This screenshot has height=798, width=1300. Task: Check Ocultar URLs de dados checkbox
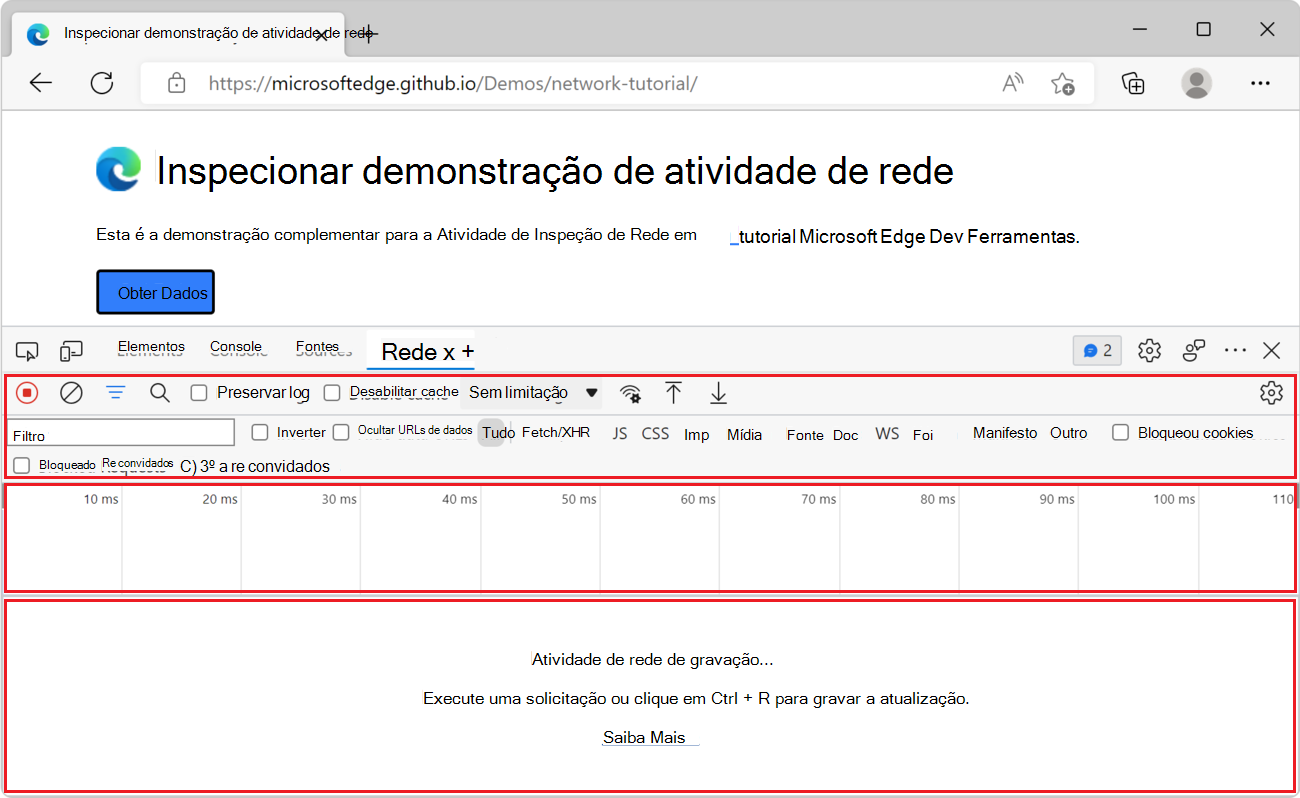coord(341,432)
